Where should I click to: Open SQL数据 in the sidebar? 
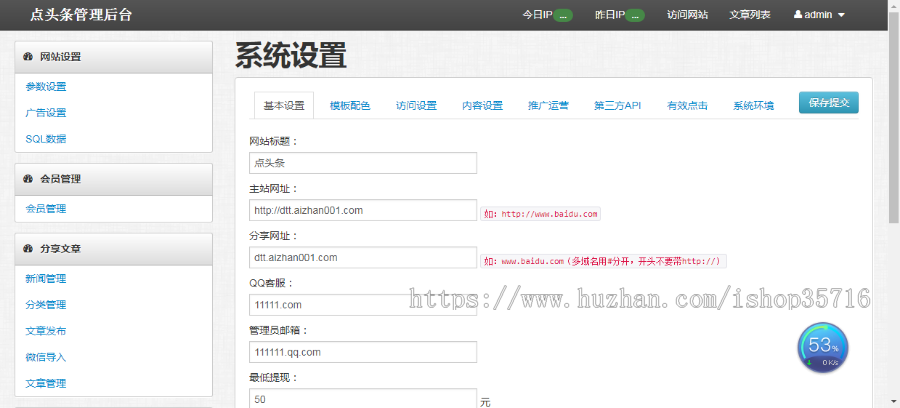[x=46, y=139]
